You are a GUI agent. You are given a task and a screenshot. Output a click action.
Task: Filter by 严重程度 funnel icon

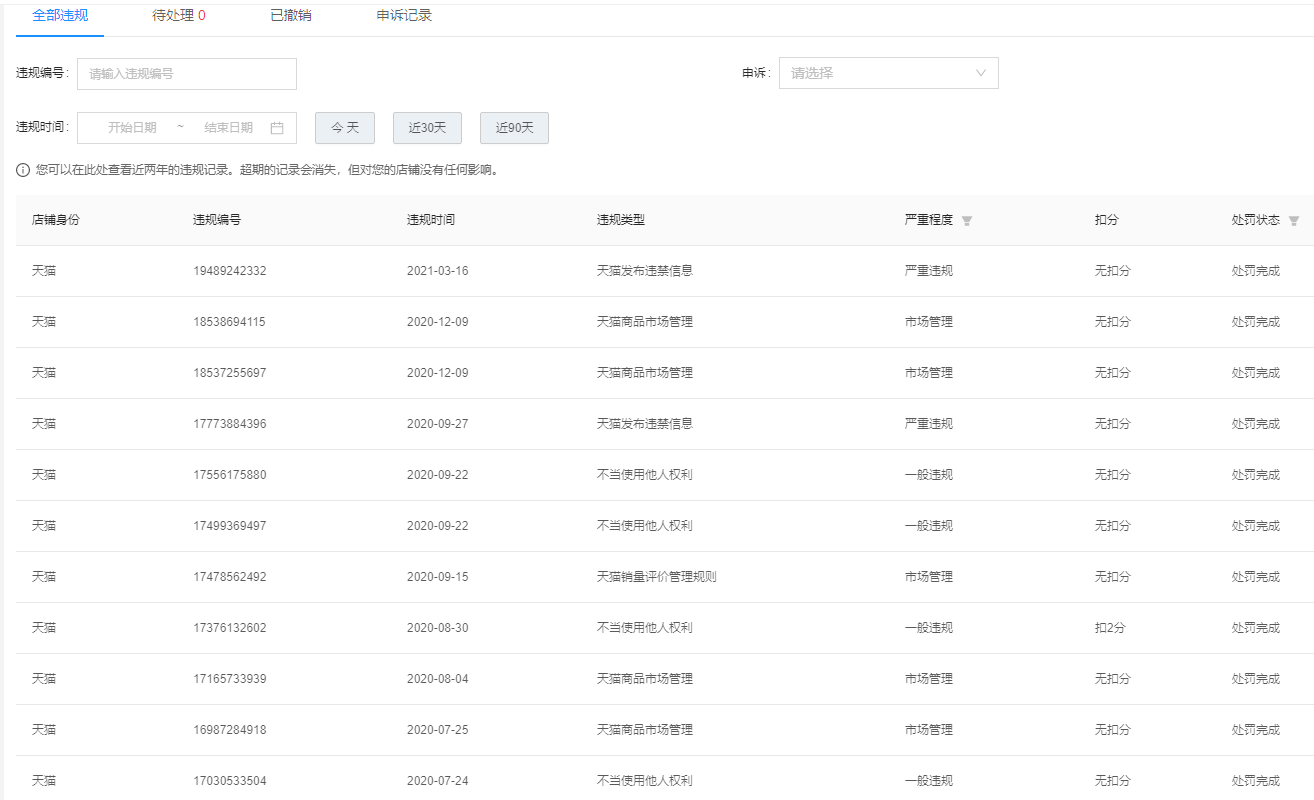[x=967, y=221]
